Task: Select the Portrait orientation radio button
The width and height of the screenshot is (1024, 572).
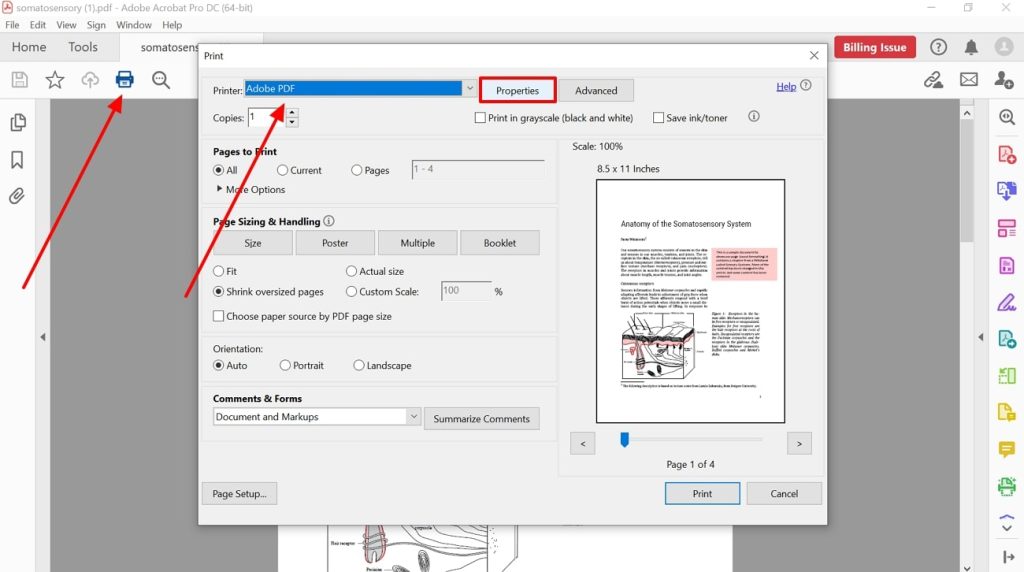Action: [x=285, y=365]
